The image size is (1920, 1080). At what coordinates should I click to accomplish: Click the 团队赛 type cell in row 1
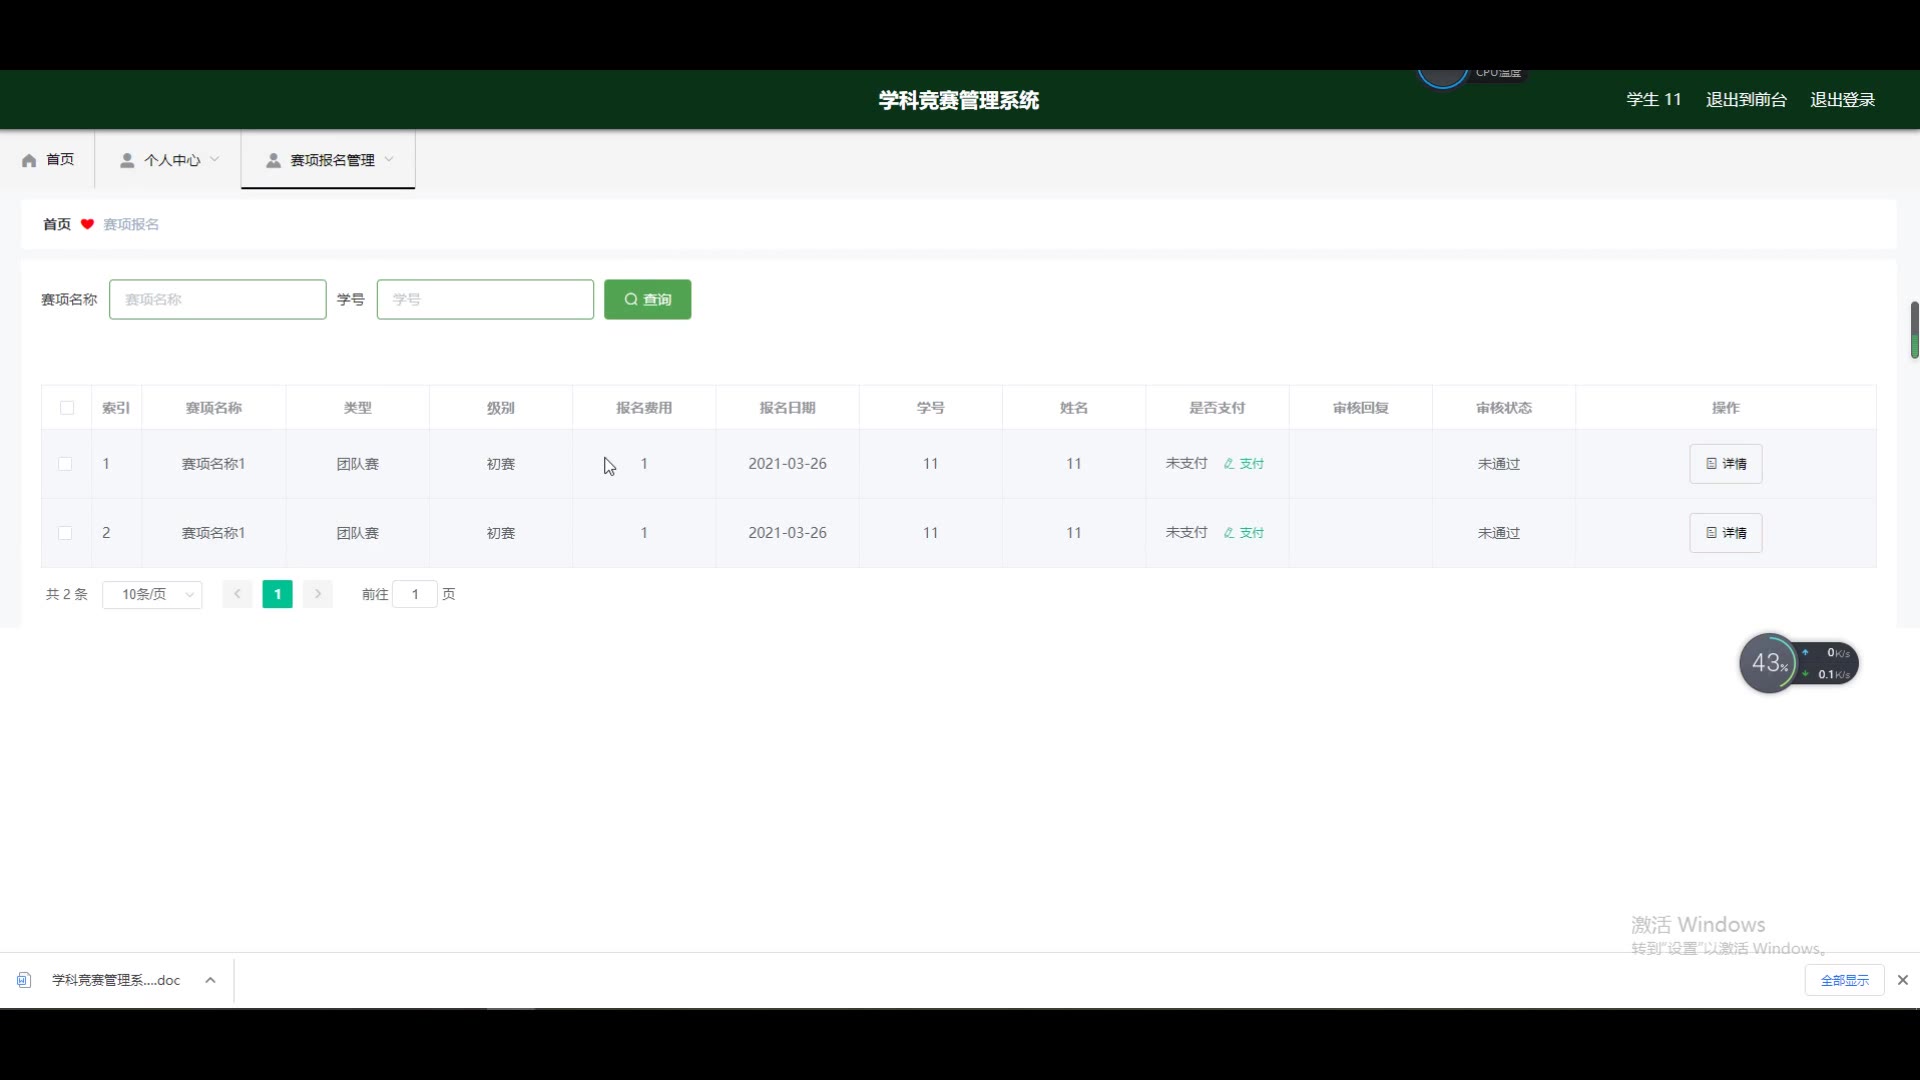tap(357, 464)
